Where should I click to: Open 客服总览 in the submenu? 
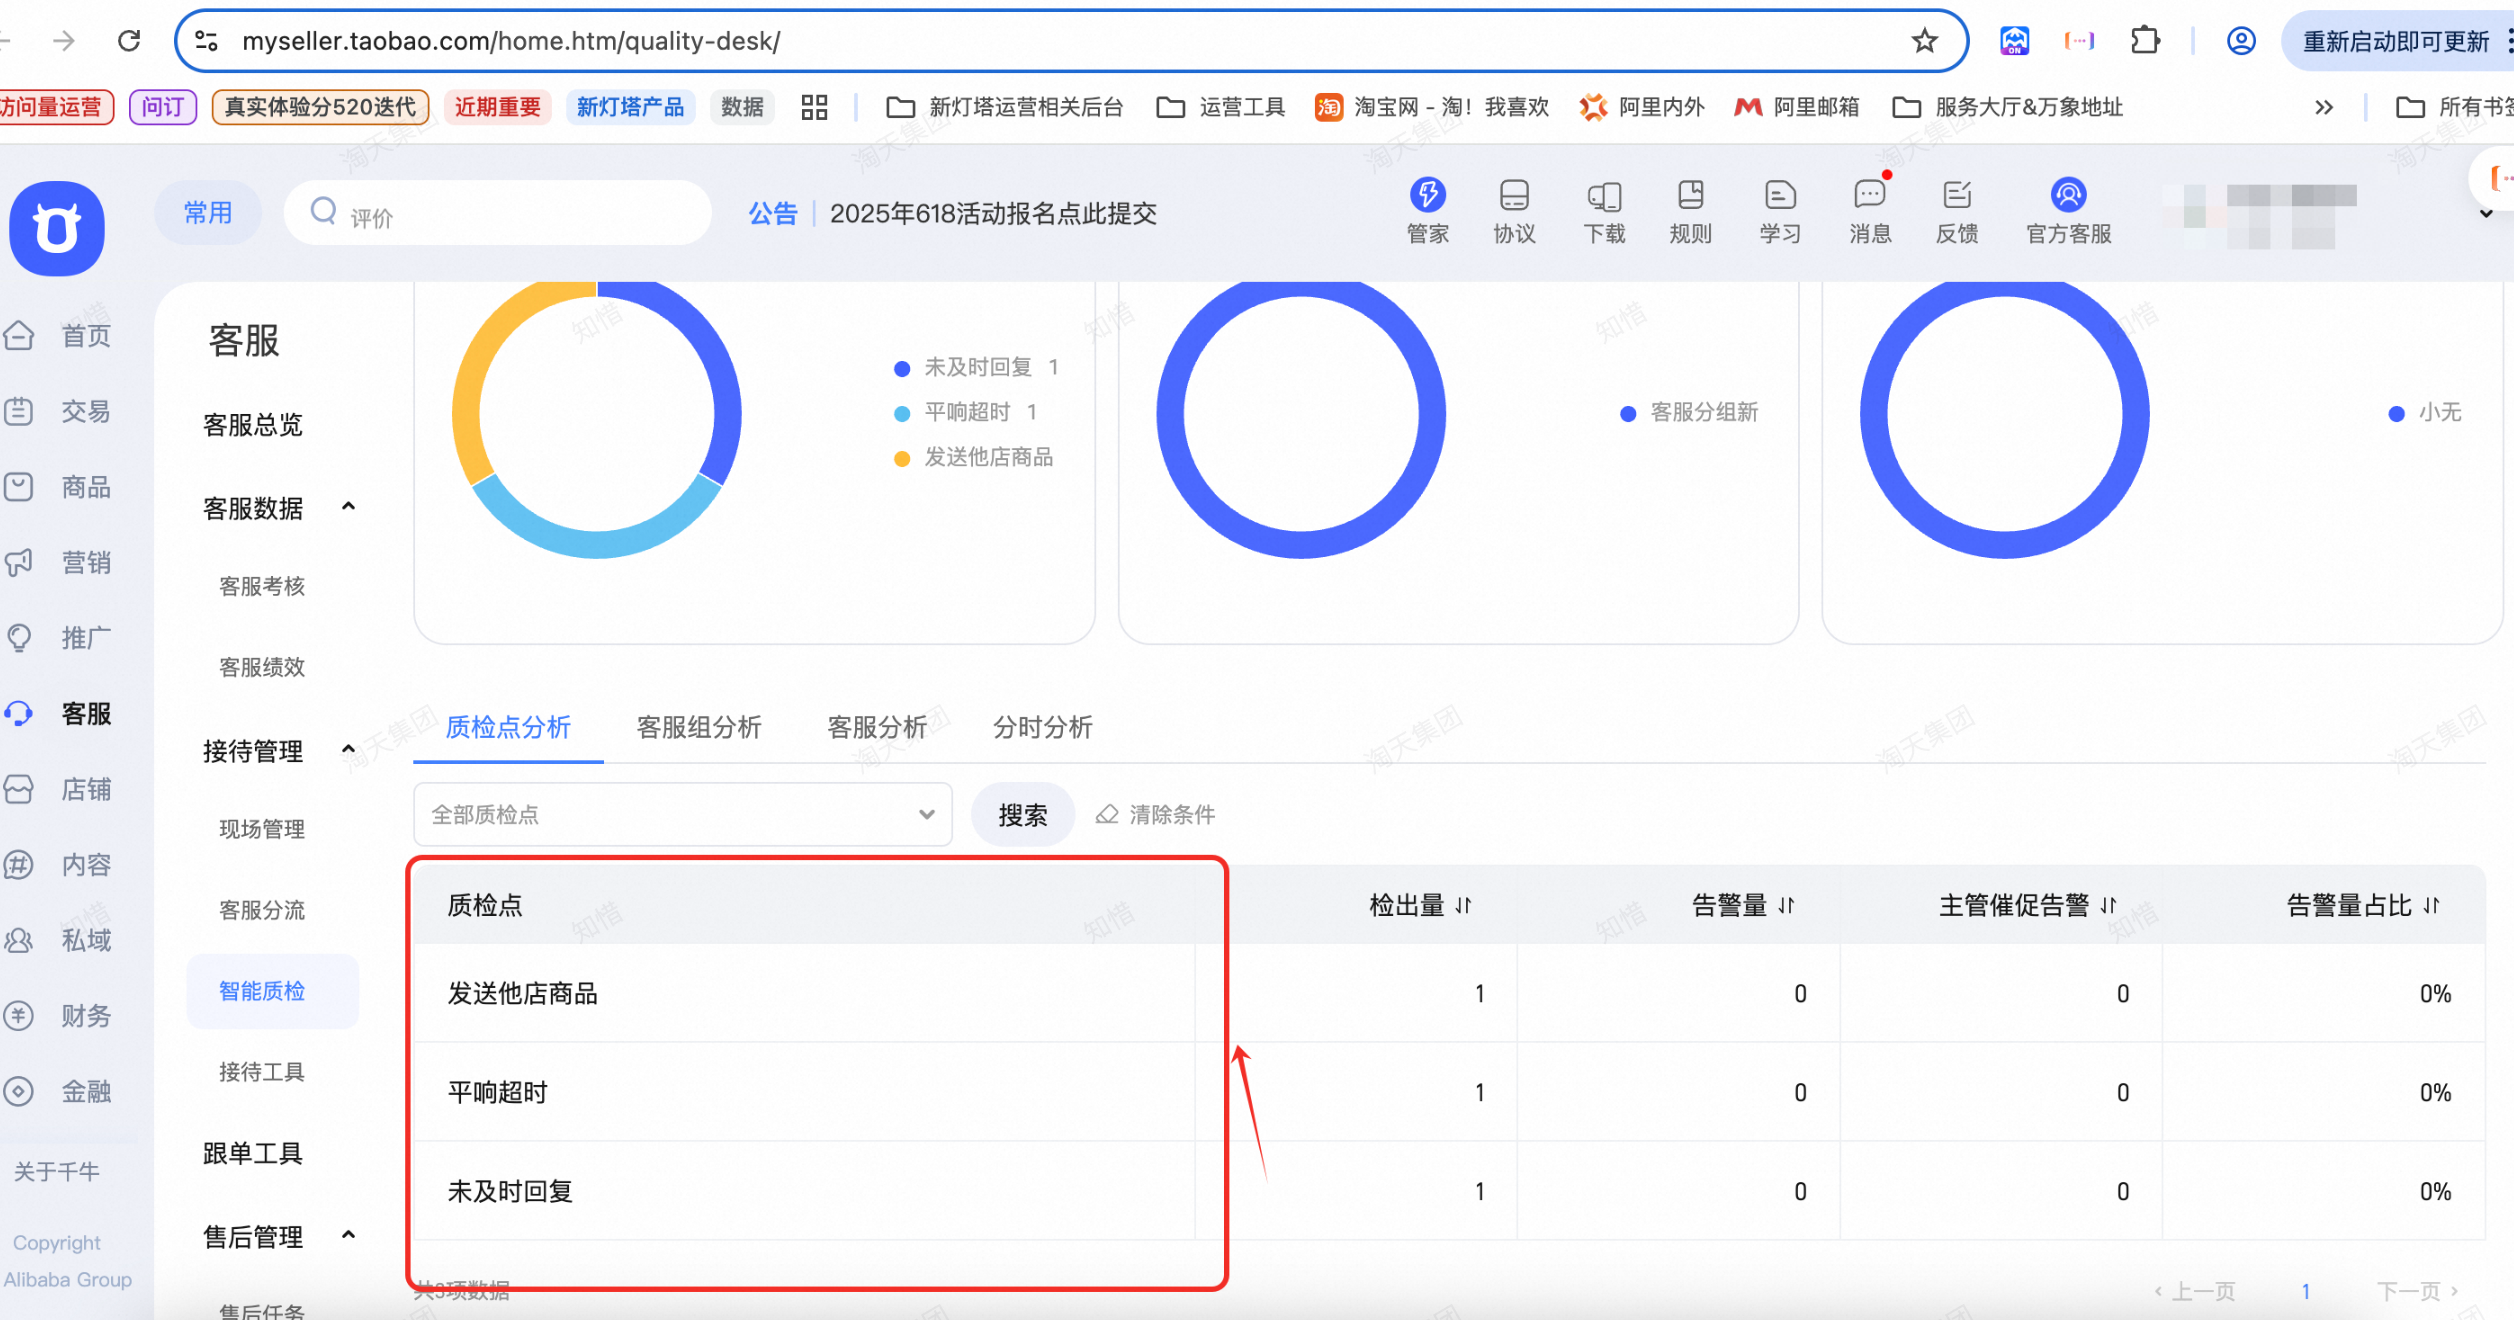[253, 425]
